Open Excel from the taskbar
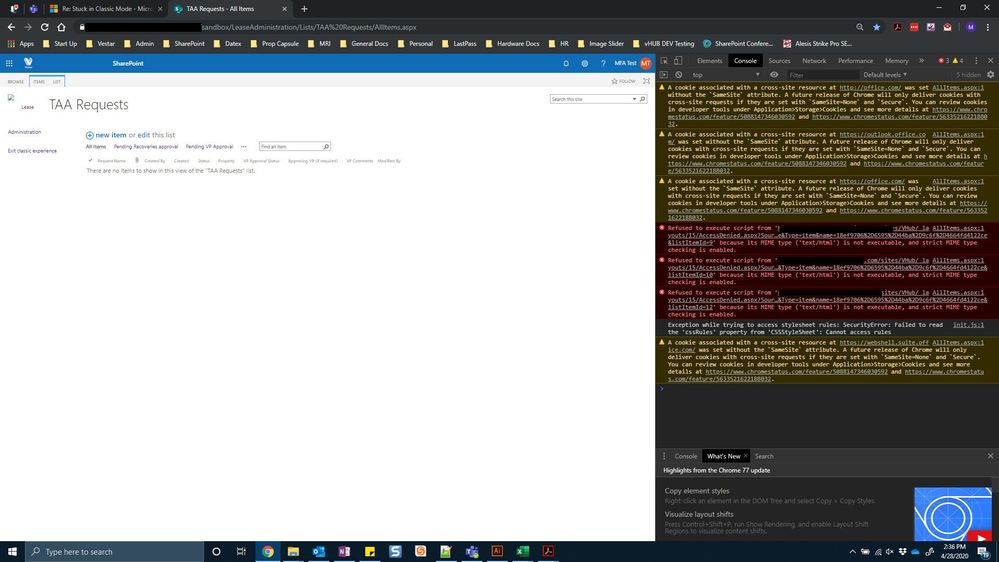 point(522,551)
